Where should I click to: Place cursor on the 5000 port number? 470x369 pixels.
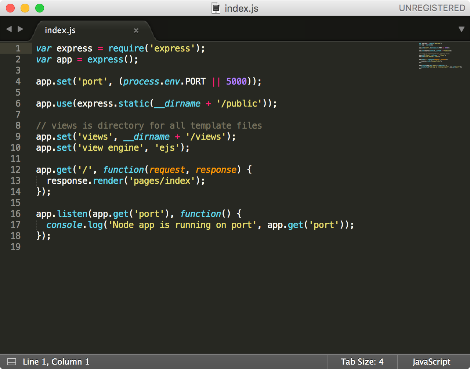(236, 81)
